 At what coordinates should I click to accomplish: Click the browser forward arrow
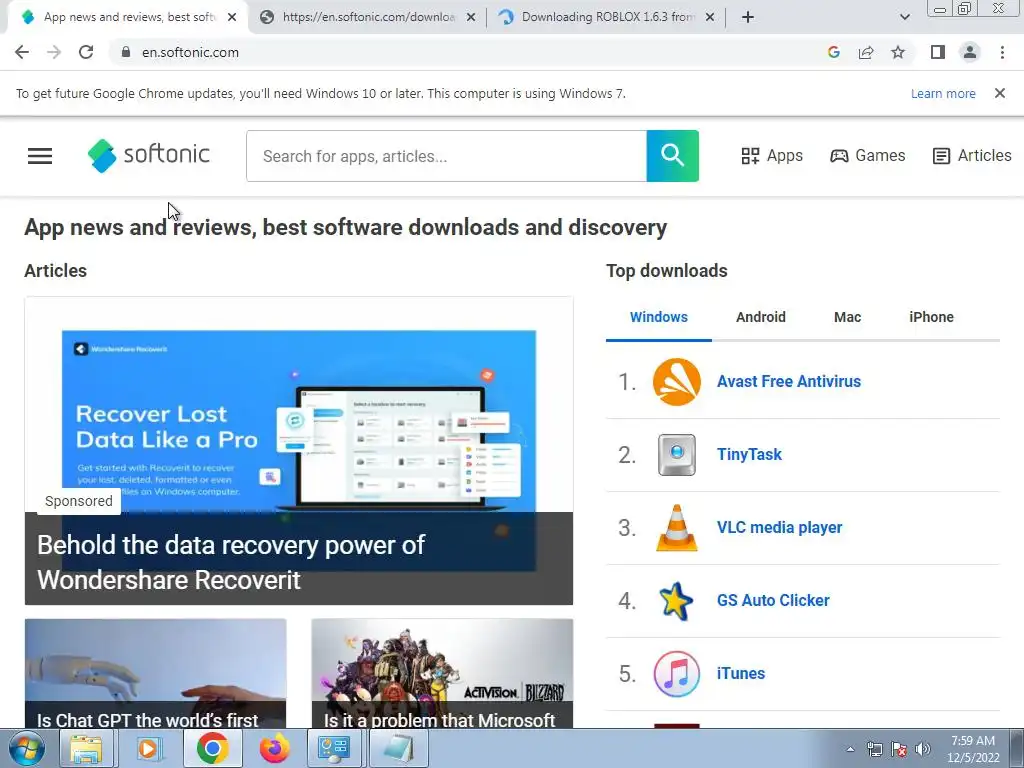pyautogui.click(x=54, y=52)
